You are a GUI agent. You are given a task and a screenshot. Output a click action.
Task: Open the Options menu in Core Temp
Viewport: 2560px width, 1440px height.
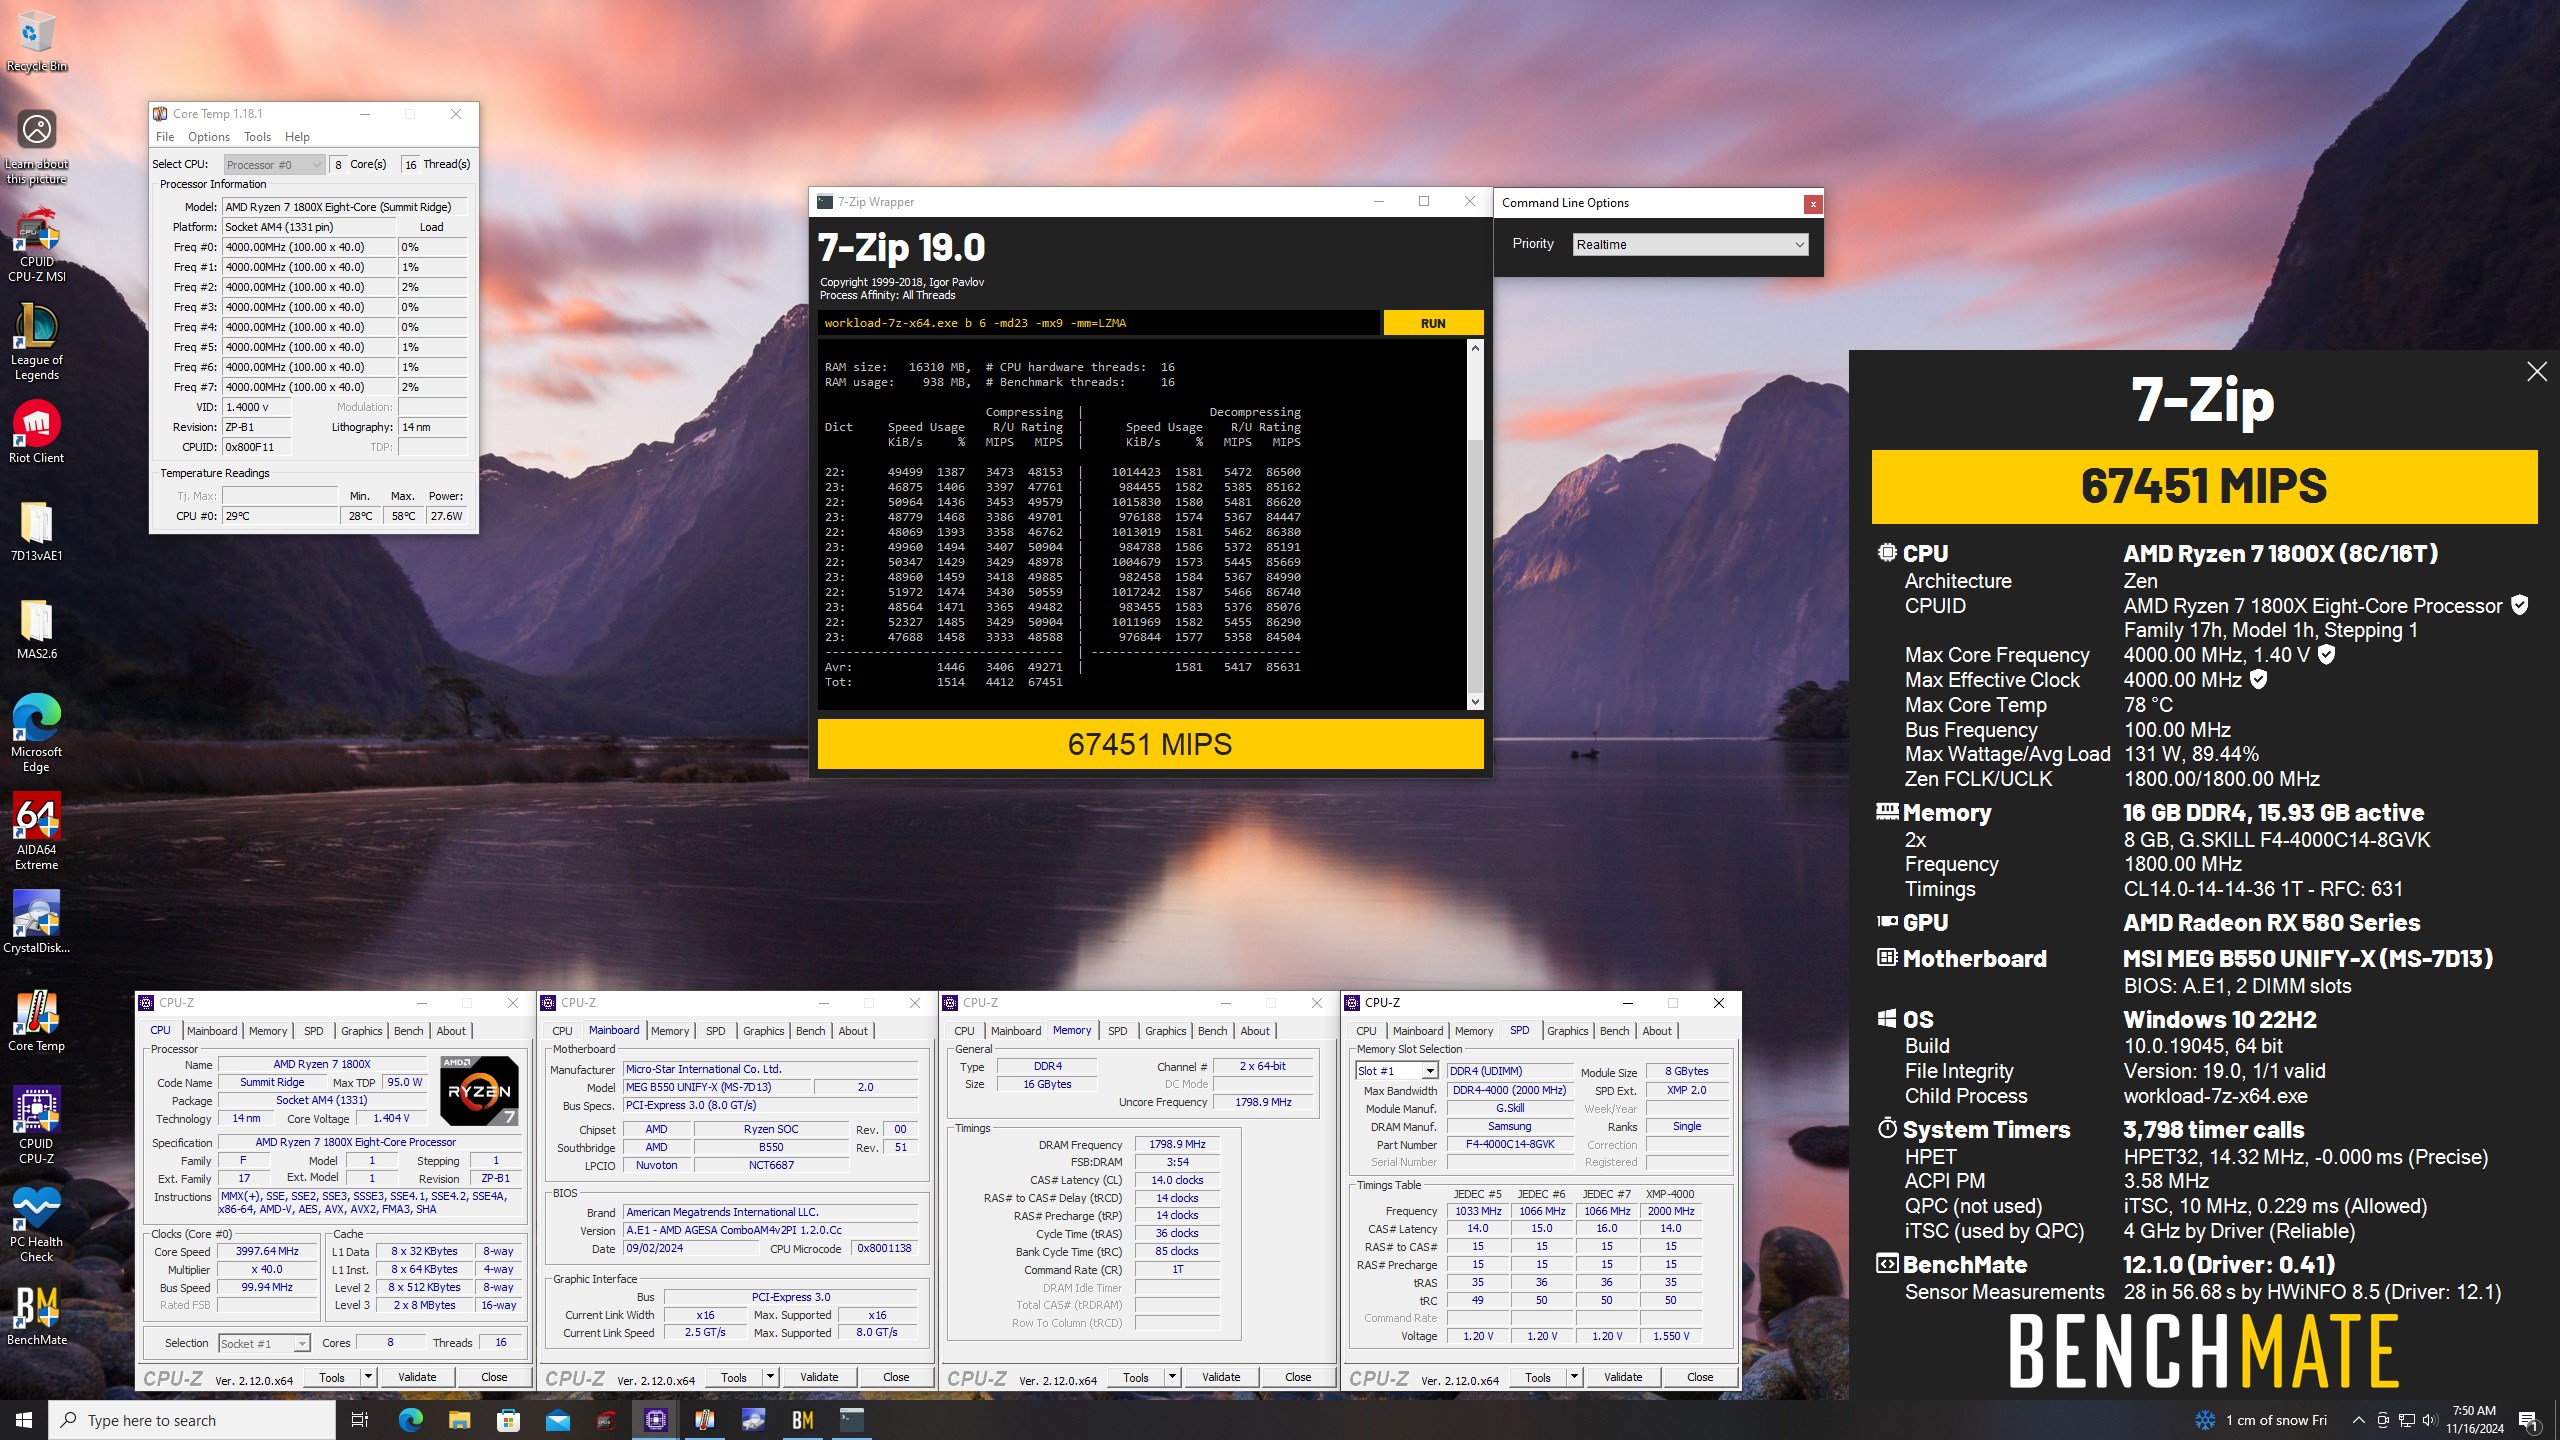click(x=209, y=137)
